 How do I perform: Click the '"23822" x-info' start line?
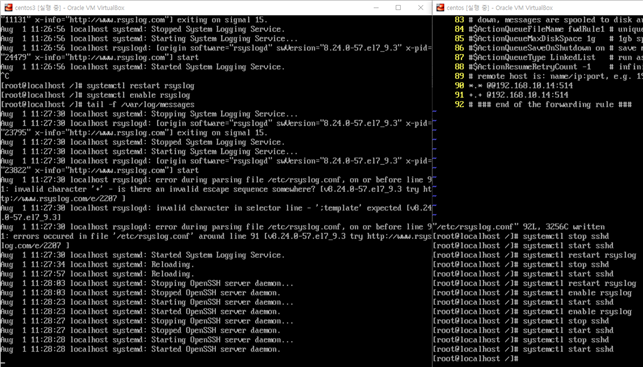[x=100, y=171]
